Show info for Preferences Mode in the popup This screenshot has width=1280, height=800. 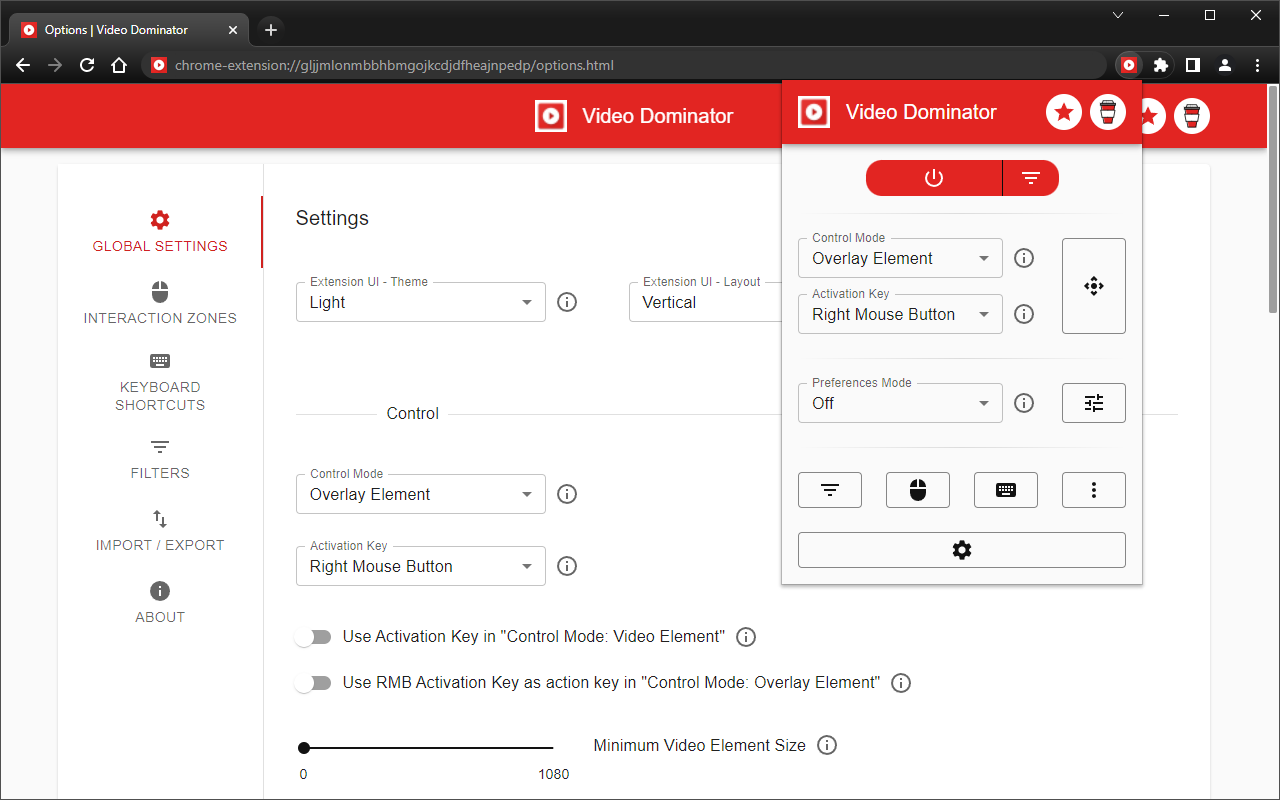coord(1024,403)
